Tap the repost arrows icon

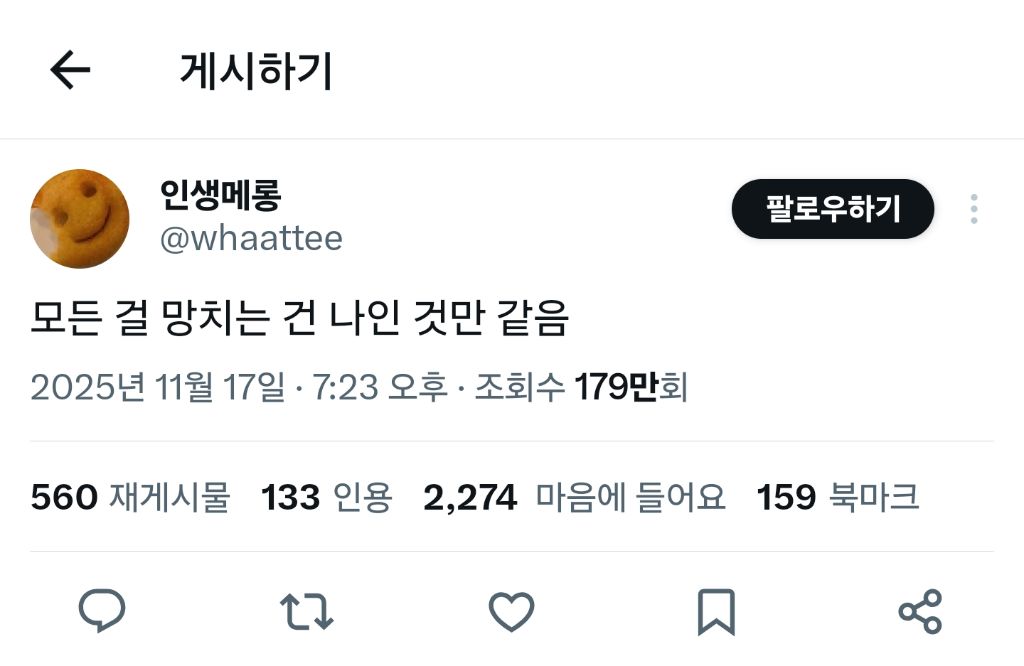tap(306, 611)
